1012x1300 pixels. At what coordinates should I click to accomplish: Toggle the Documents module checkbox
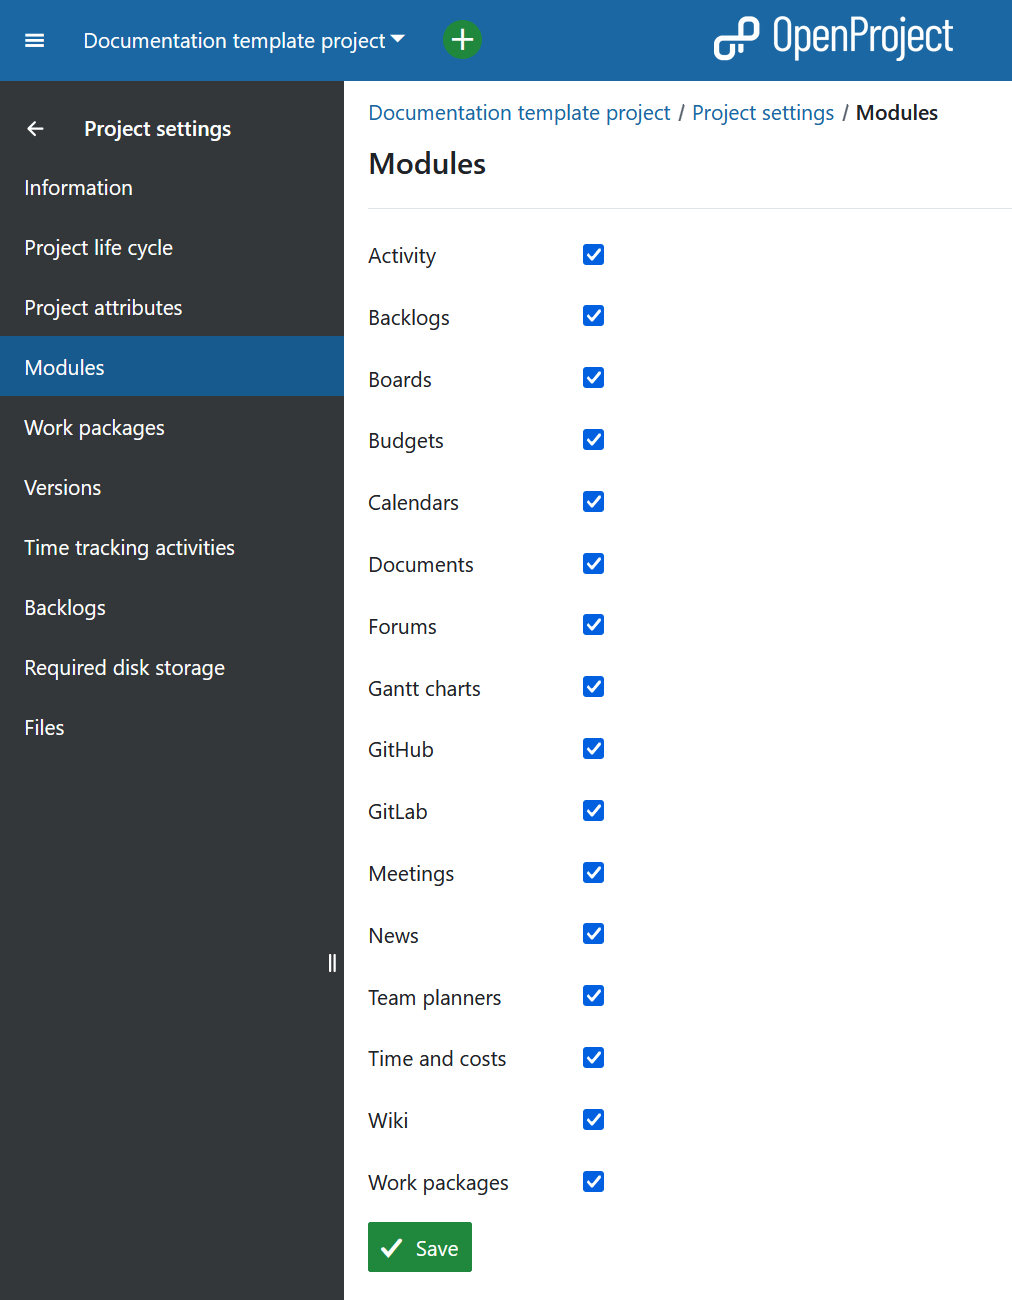click(594, 564)
